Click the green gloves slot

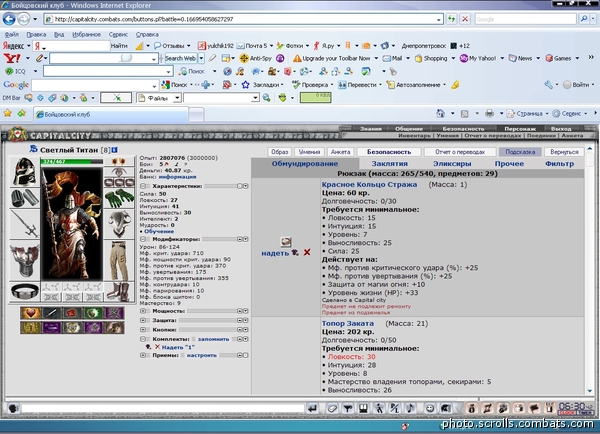coord(119,198)
